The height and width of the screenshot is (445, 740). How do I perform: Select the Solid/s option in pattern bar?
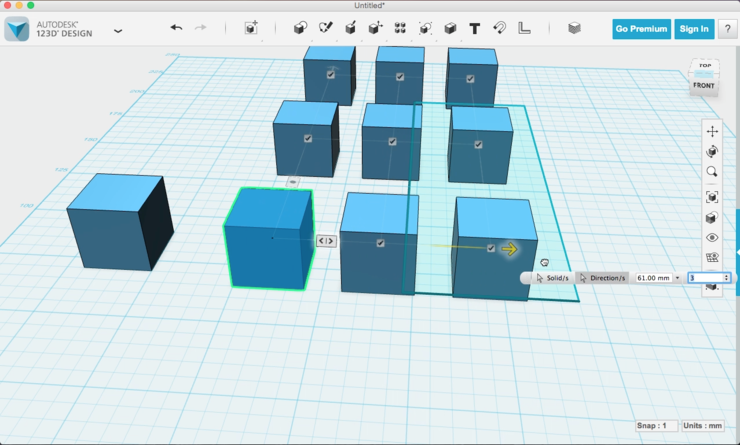tap(552, 278)
